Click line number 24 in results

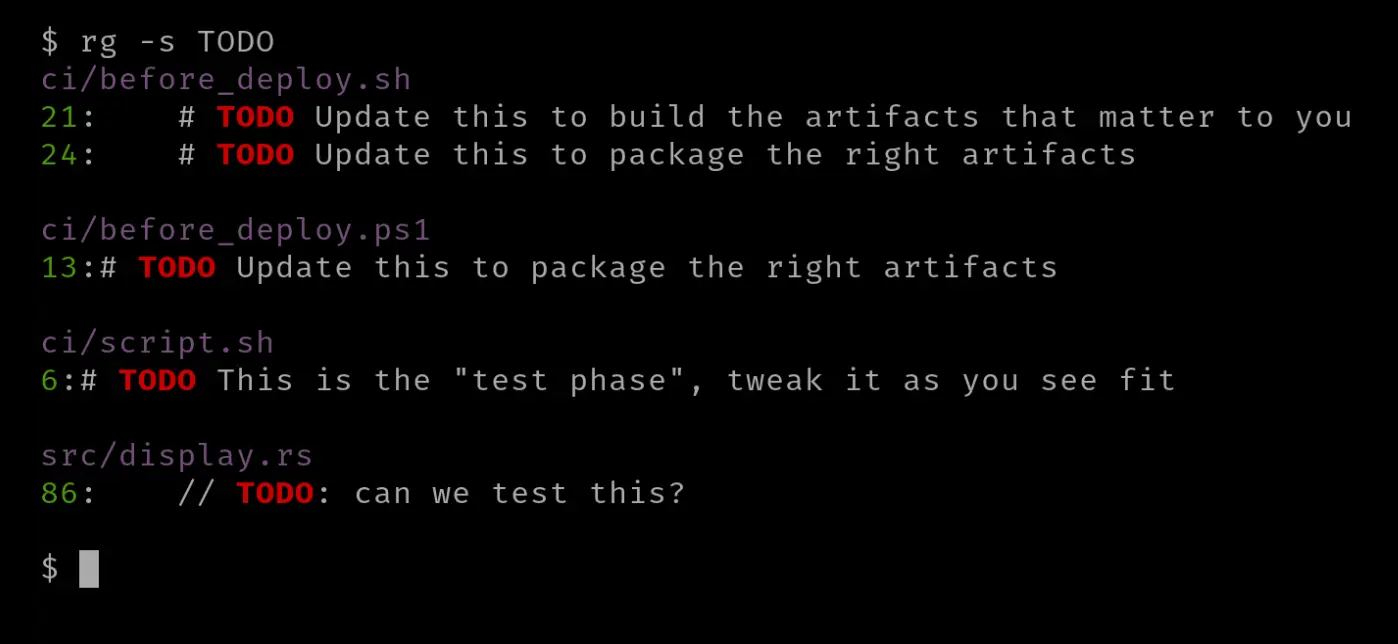point(59,155)
